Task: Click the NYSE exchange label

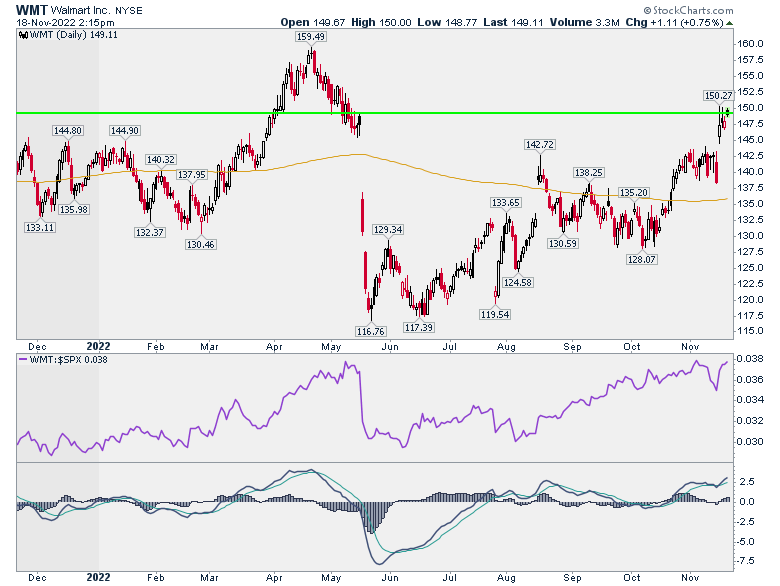Action: 129,10
